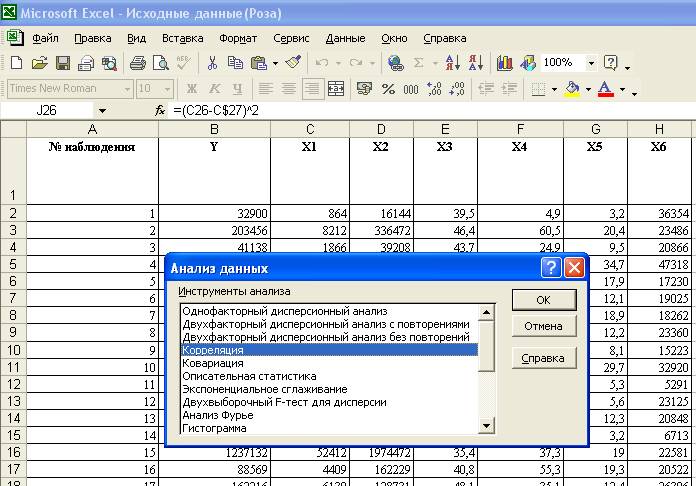696x486 pixels.
Task: Sort descending with the Я-A icon
Action: [475, 63]
